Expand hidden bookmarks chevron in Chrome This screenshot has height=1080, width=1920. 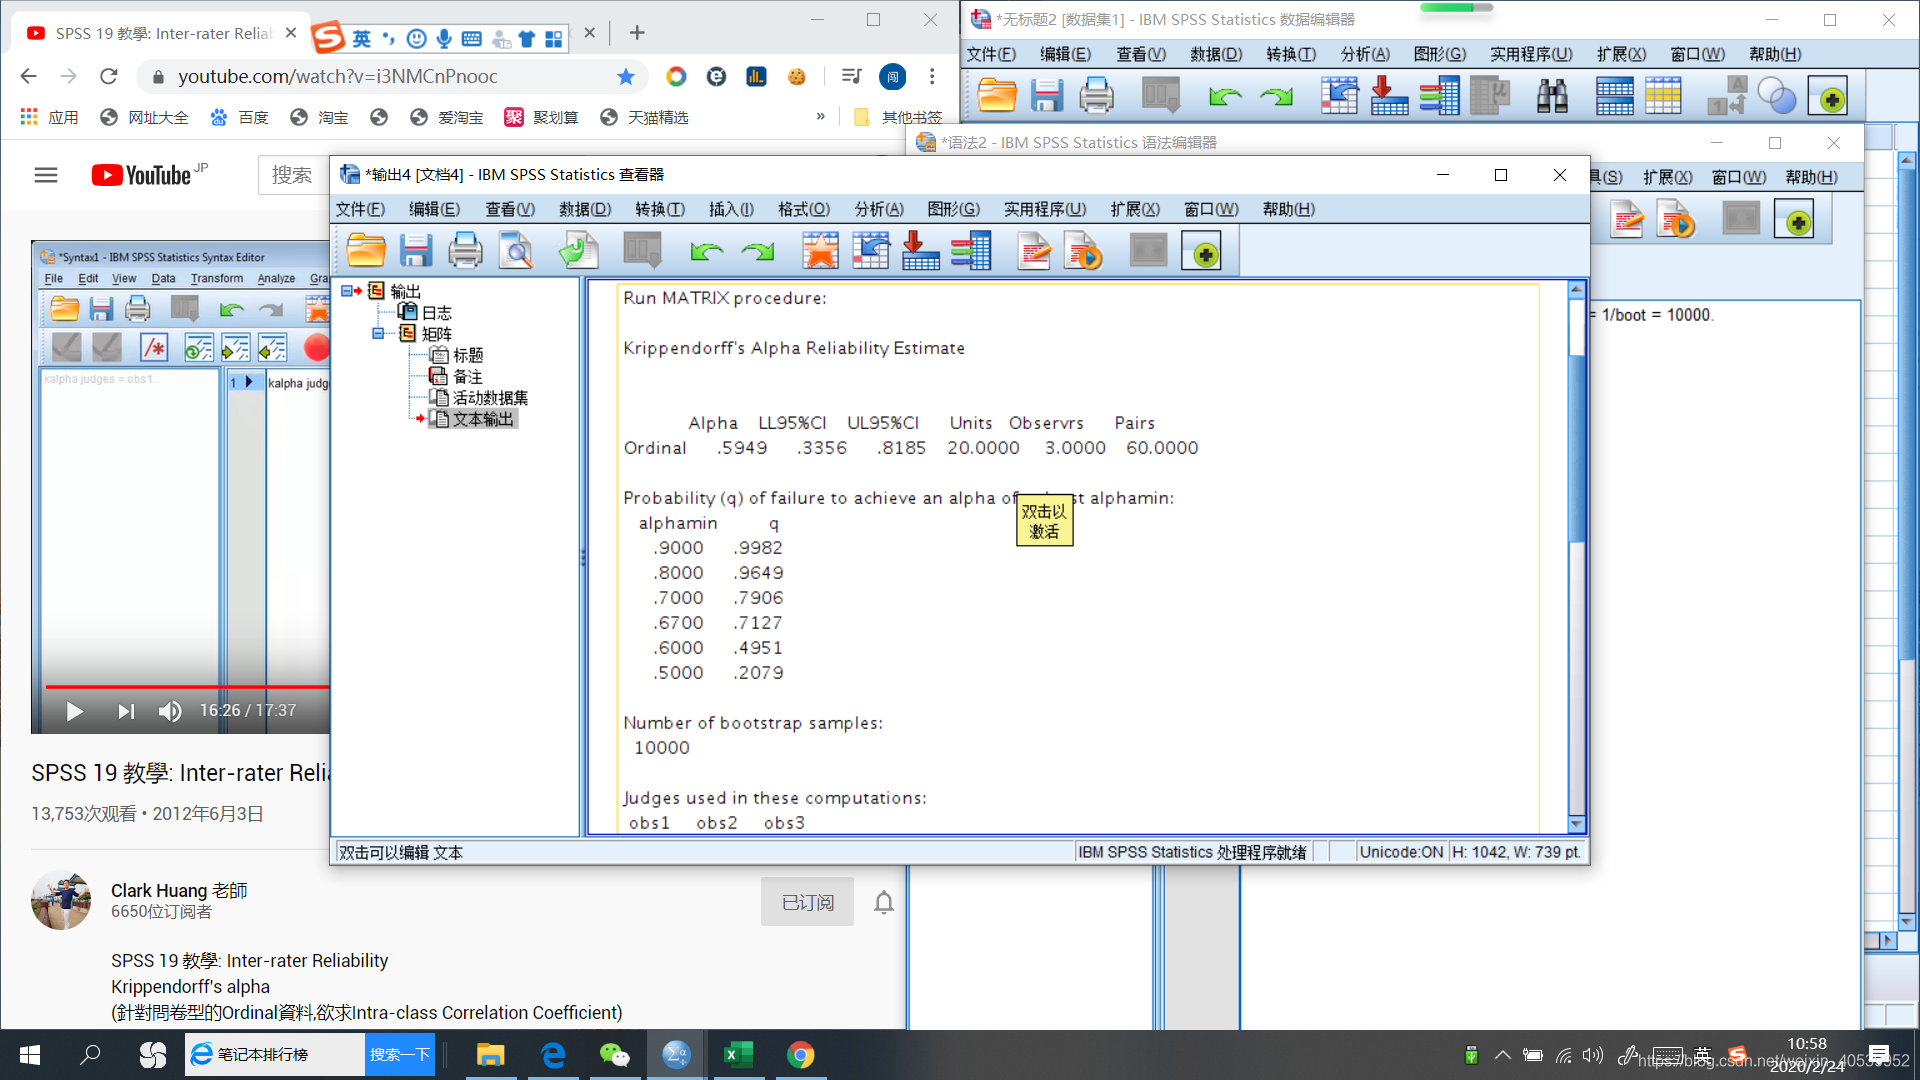pos(820,117)
